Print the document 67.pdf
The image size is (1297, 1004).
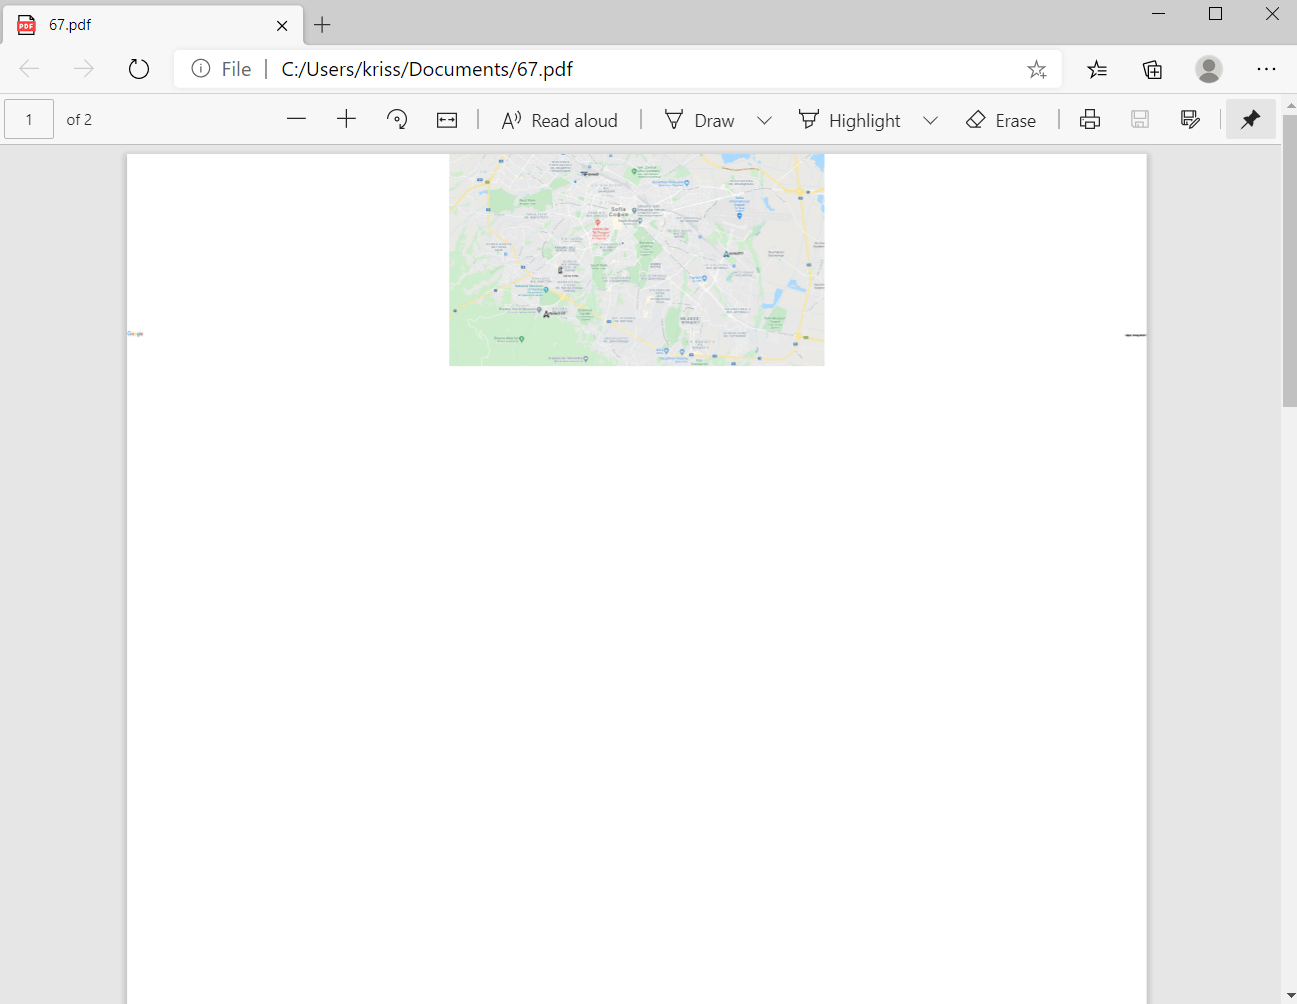(x=1089, y=119)
